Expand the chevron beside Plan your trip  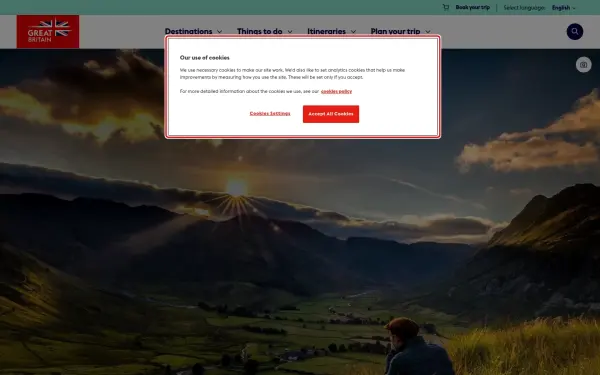tap(428, 31)
